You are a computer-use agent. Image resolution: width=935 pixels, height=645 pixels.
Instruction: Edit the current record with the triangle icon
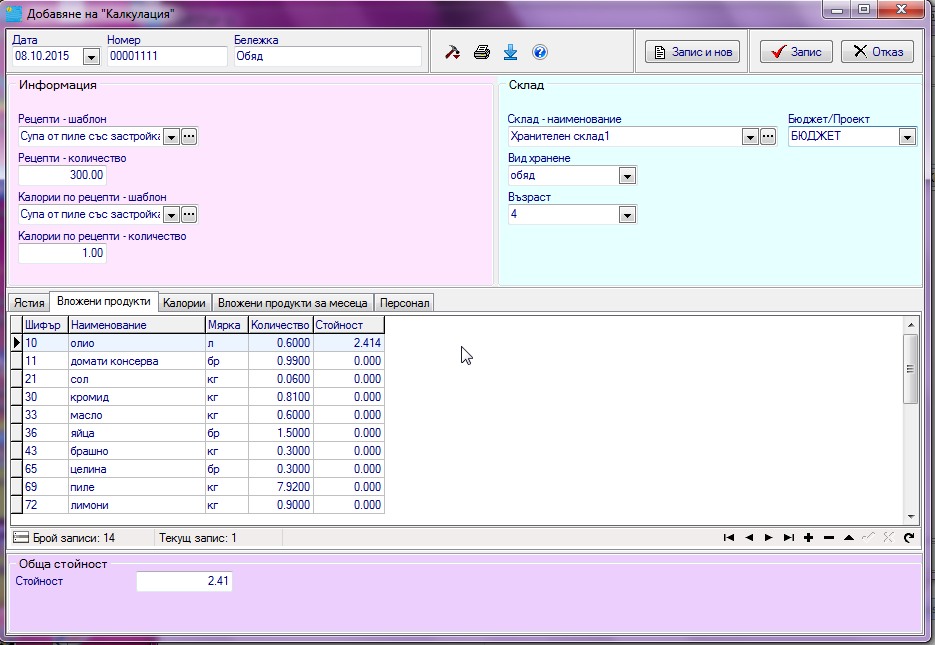click(849, 538)
